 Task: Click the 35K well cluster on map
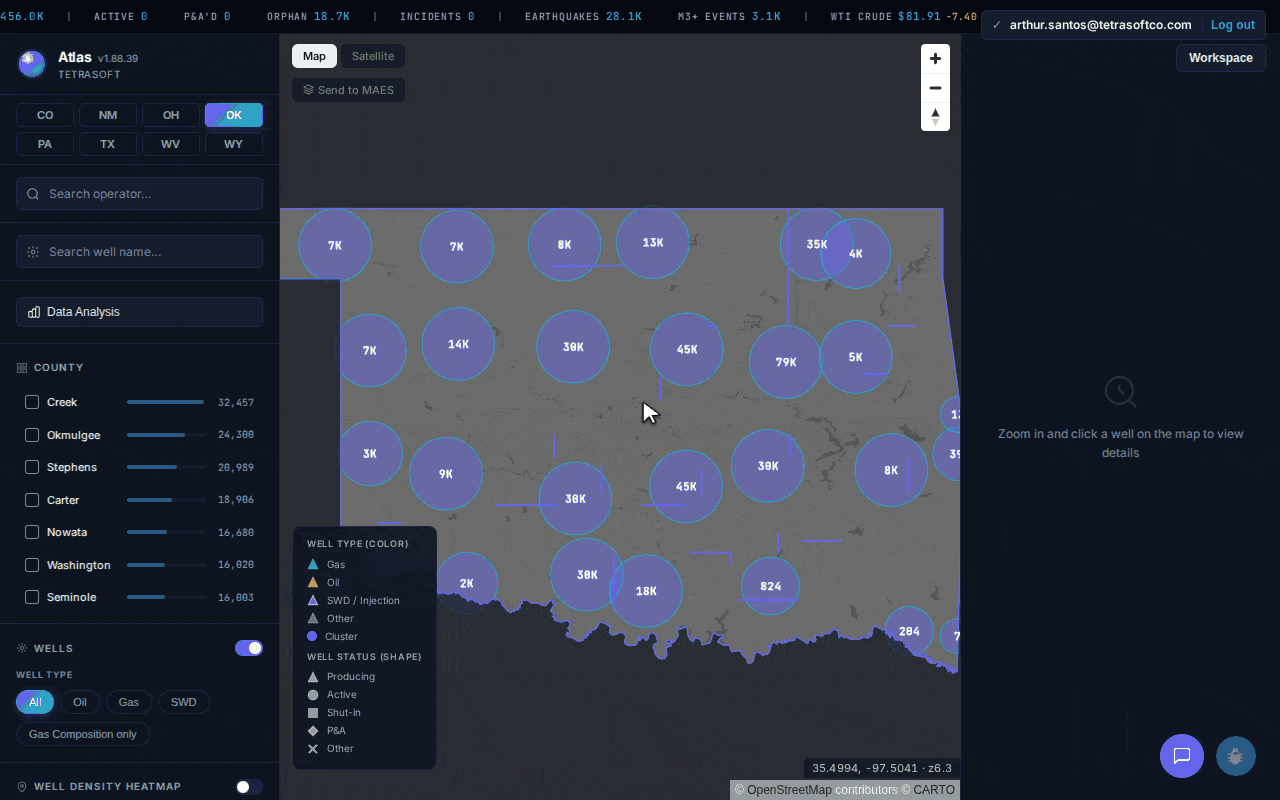click(x=816, y=244)
